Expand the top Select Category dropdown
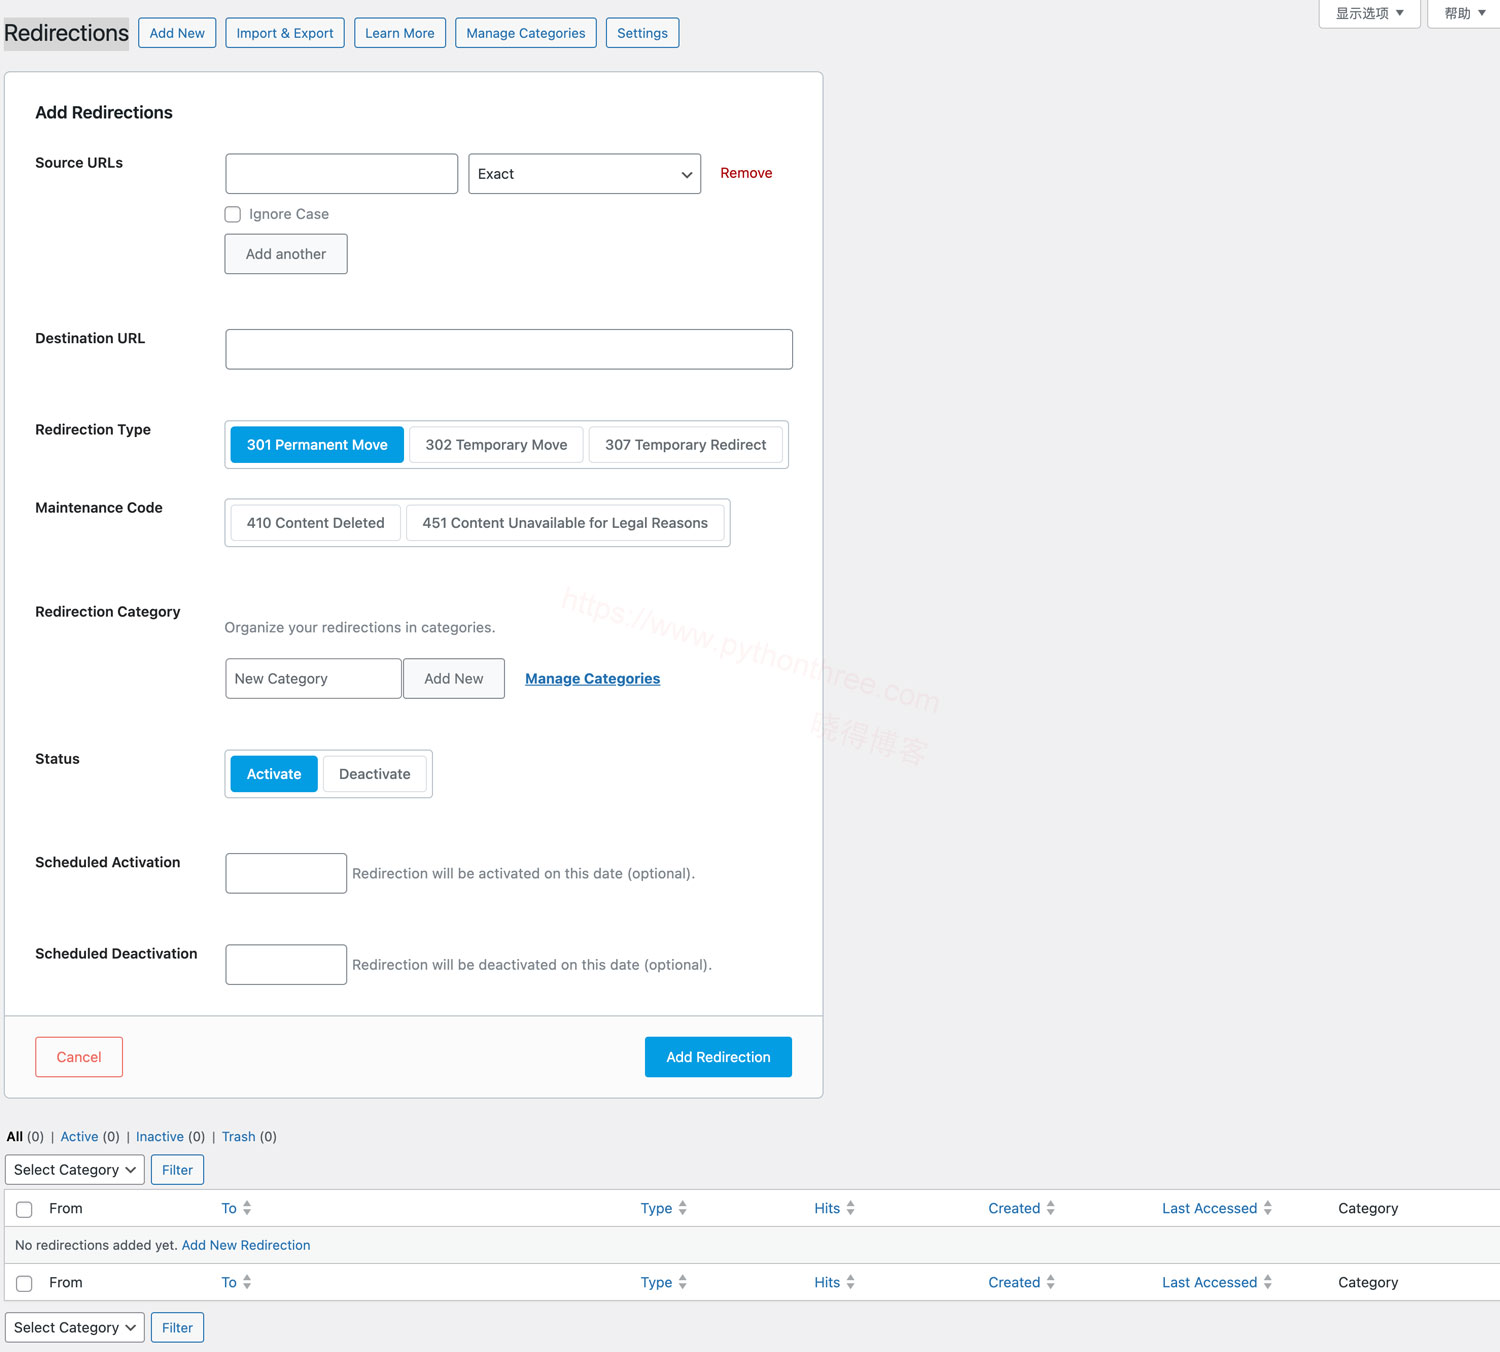This screenshot has width=1500, height=1352. coord(75,1170)
